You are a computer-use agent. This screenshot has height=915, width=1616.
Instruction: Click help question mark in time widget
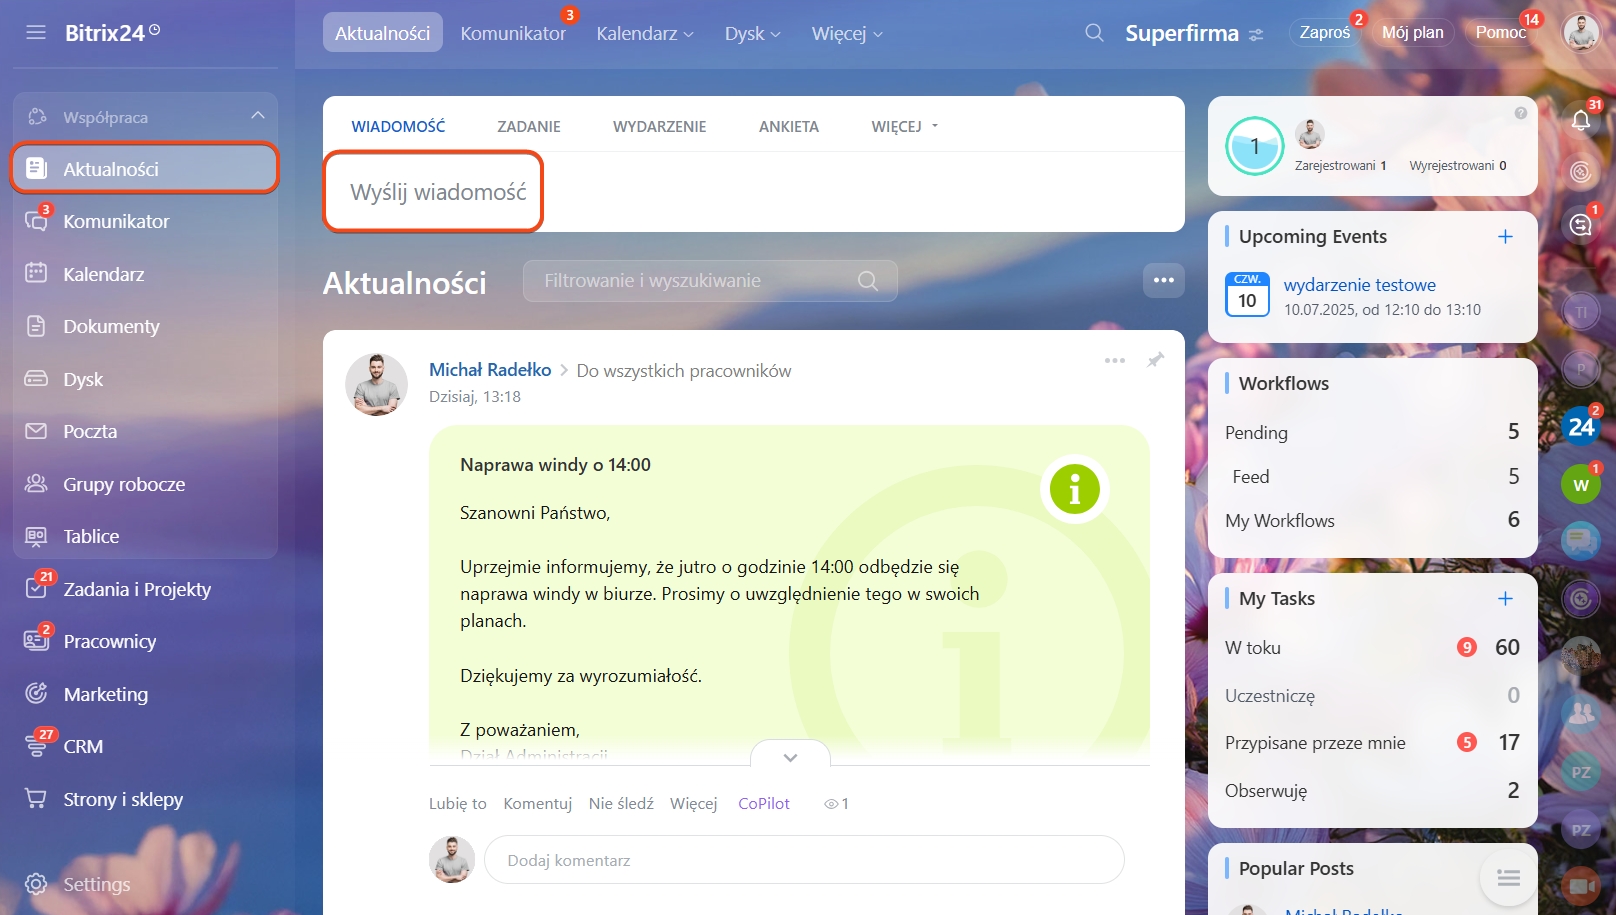pos(1521,113)
